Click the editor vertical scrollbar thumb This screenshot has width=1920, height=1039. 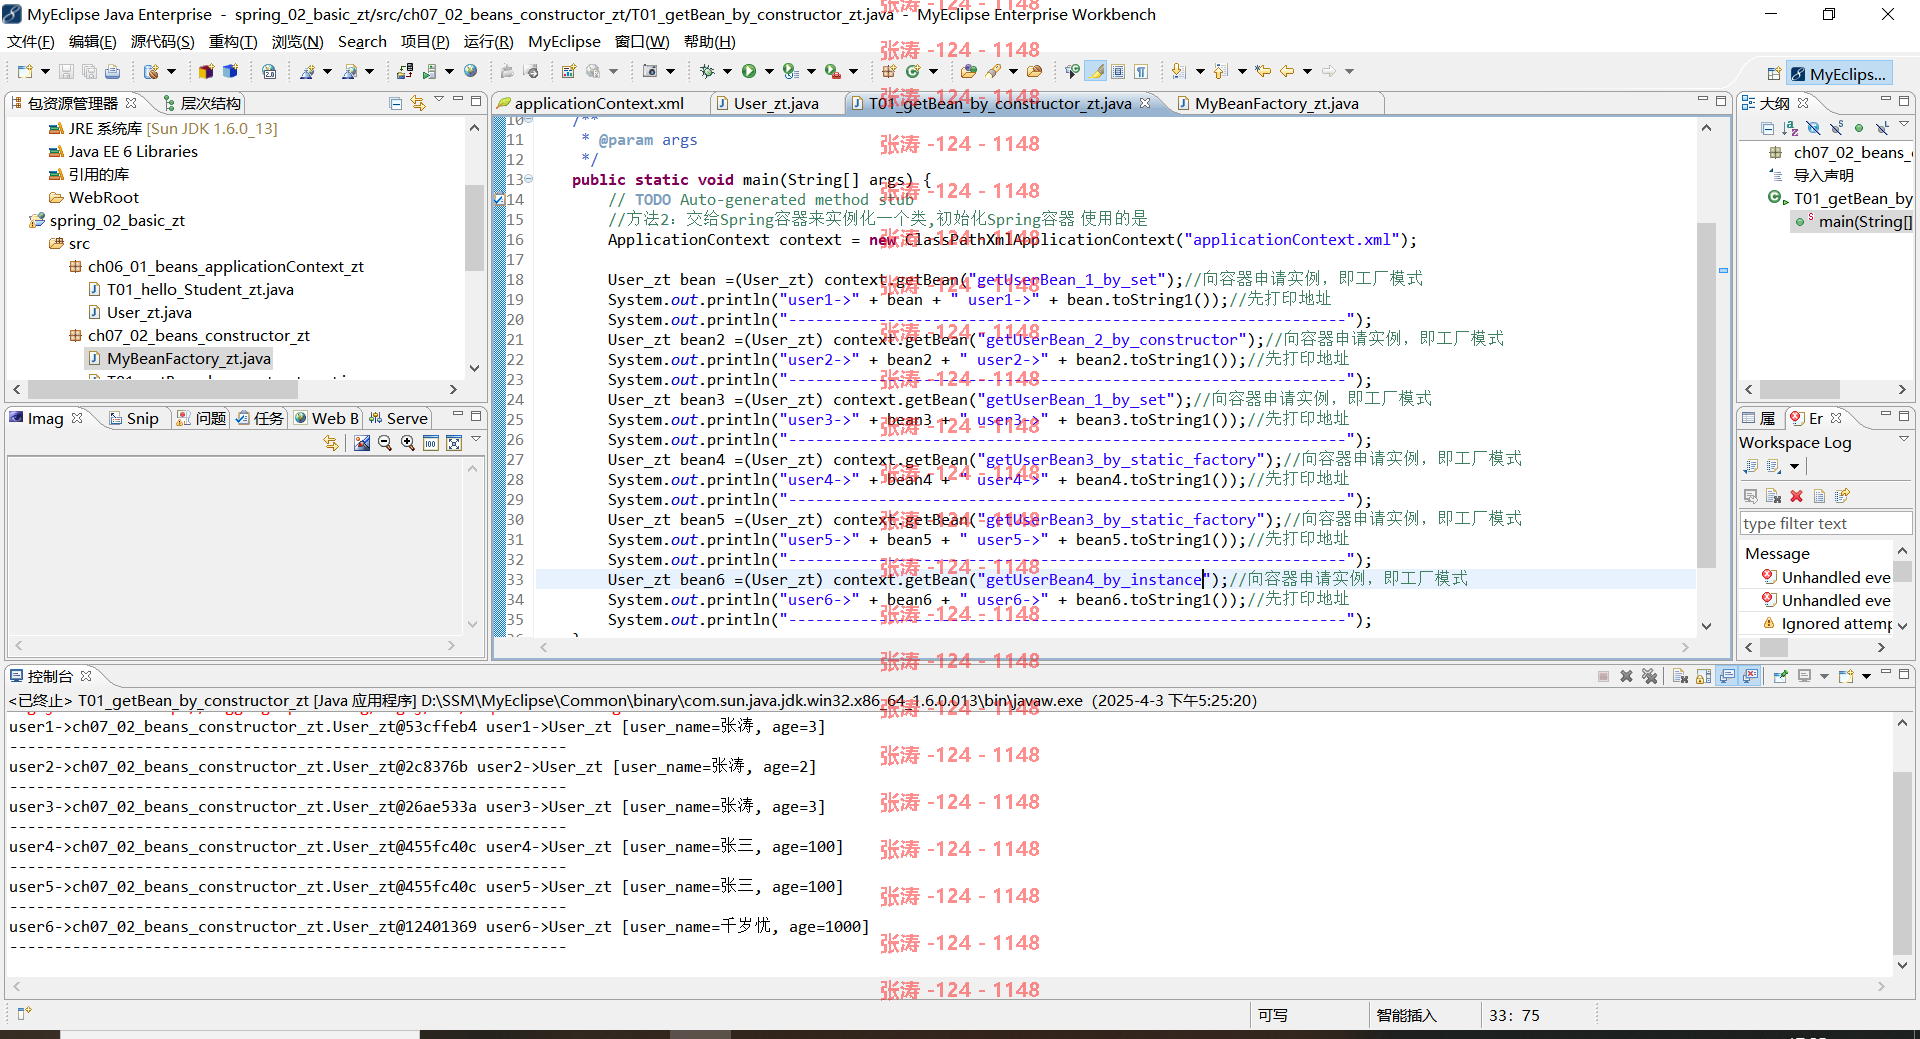pyautogui.click(x=1706, y=395)
